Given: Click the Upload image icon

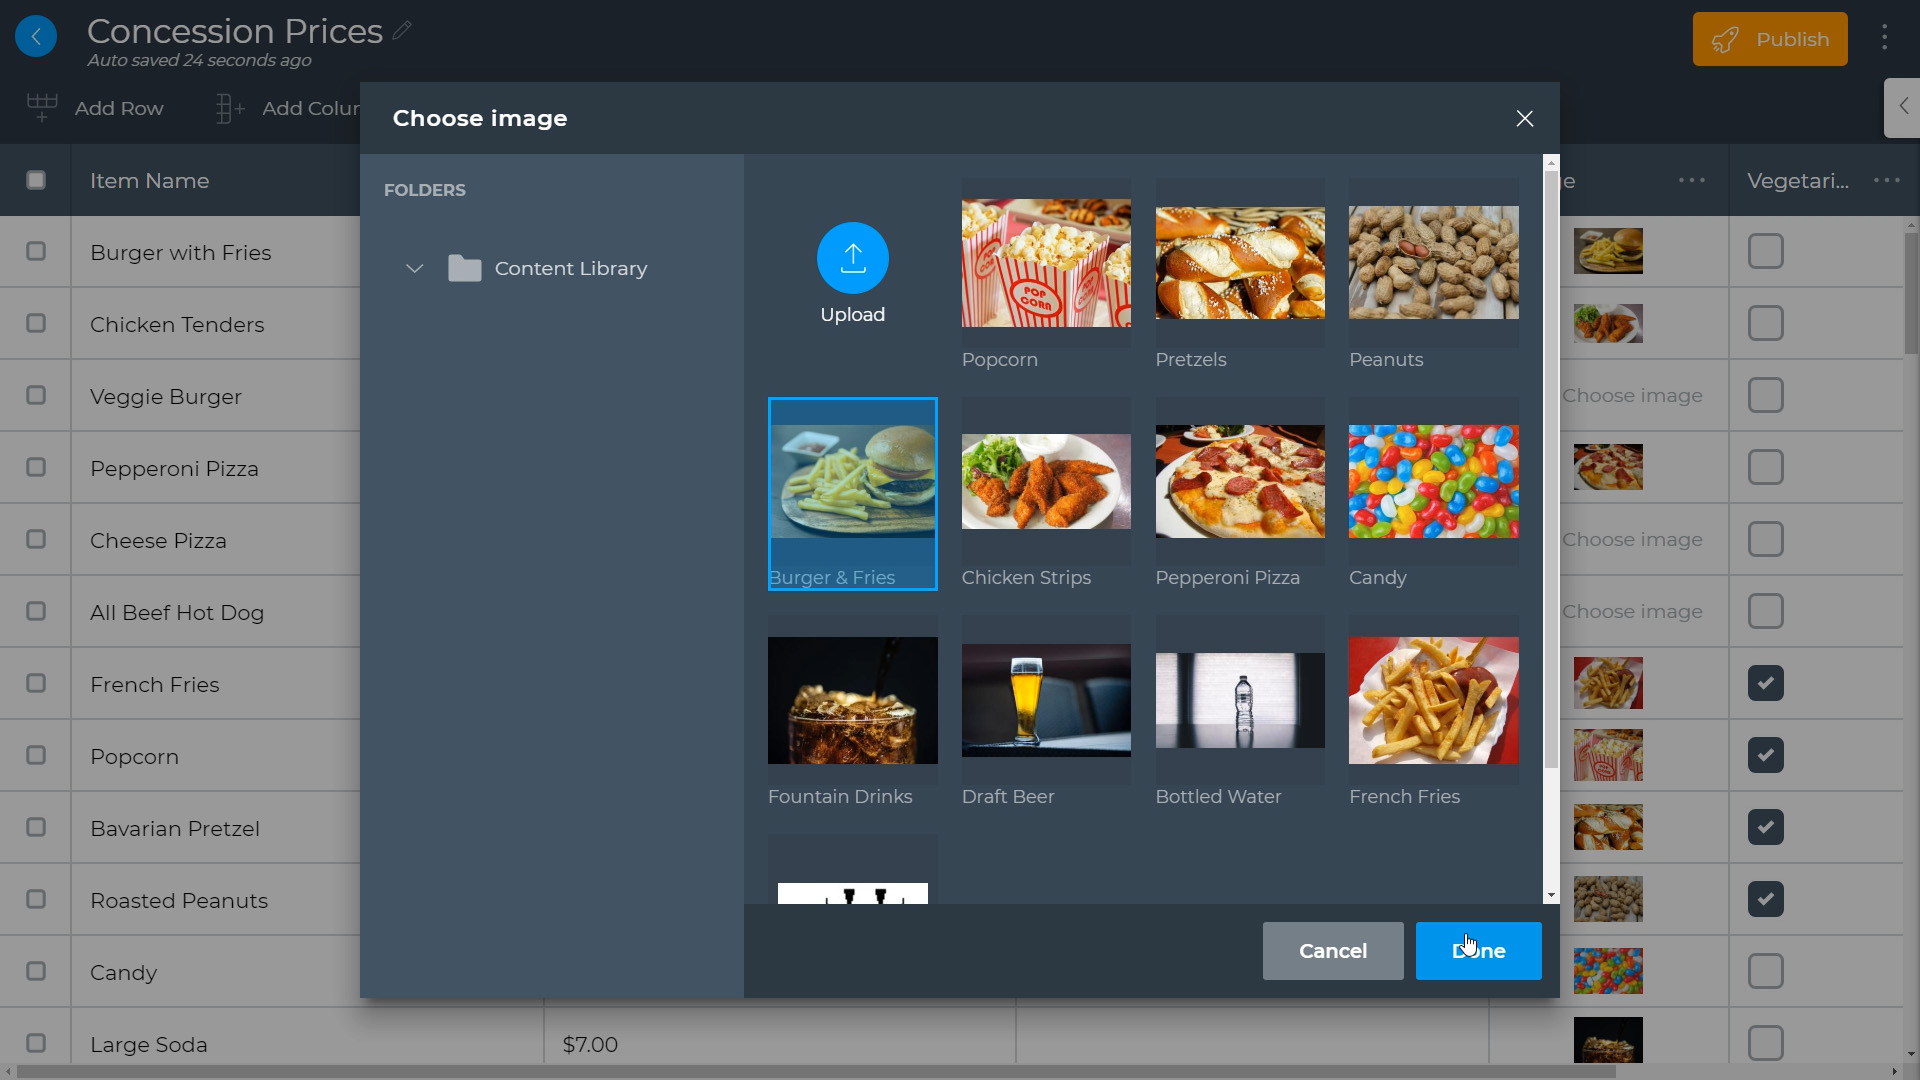Looking at the screenshot, I should pyautogui.click(x=852, y=258).
